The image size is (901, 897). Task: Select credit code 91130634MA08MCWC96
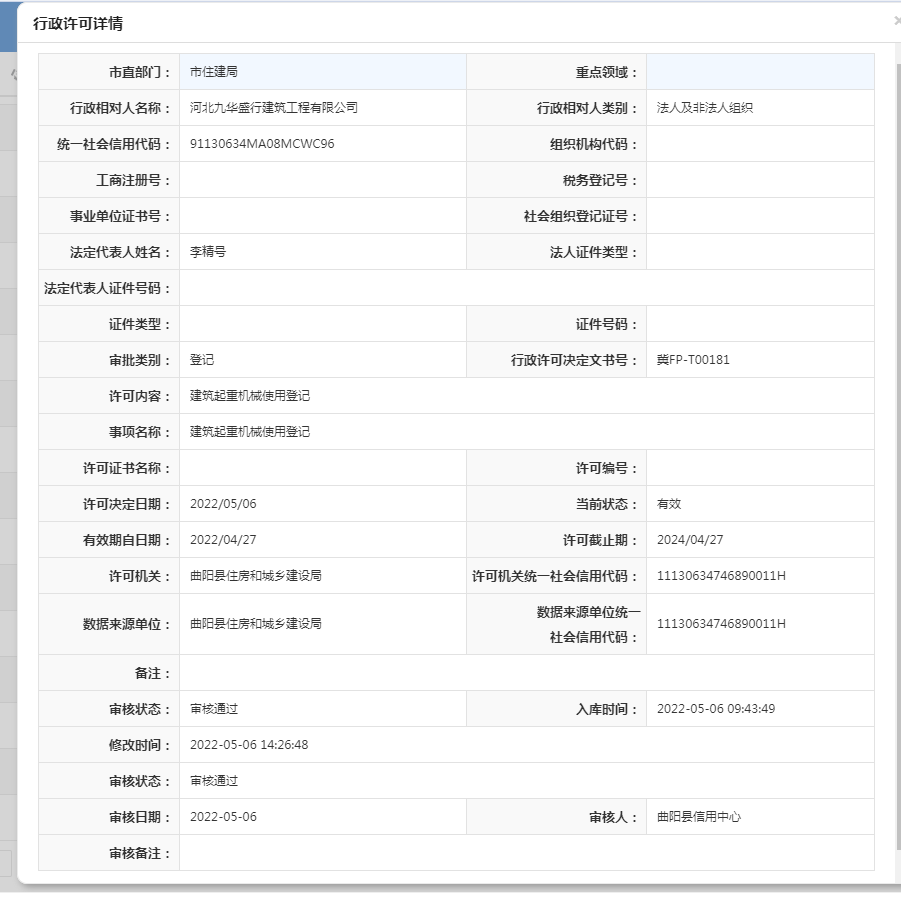262,144
